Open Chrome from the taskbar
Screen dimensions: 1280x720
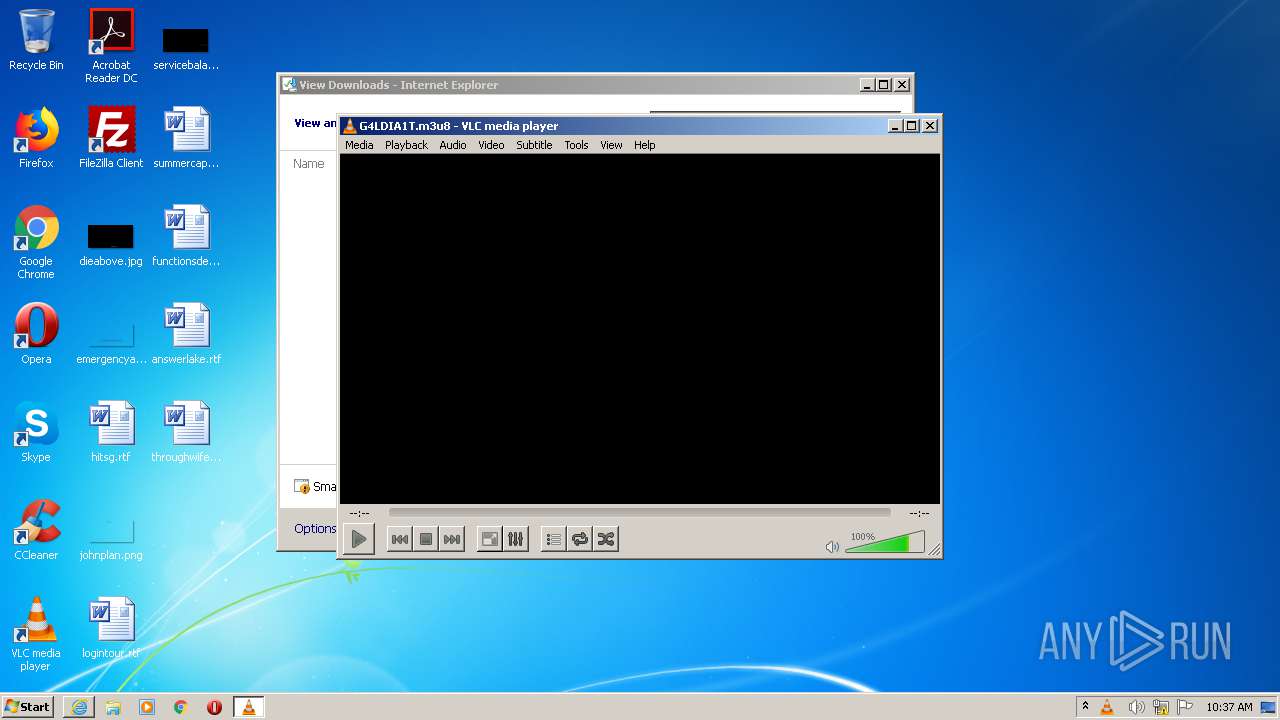coord(181,707)
